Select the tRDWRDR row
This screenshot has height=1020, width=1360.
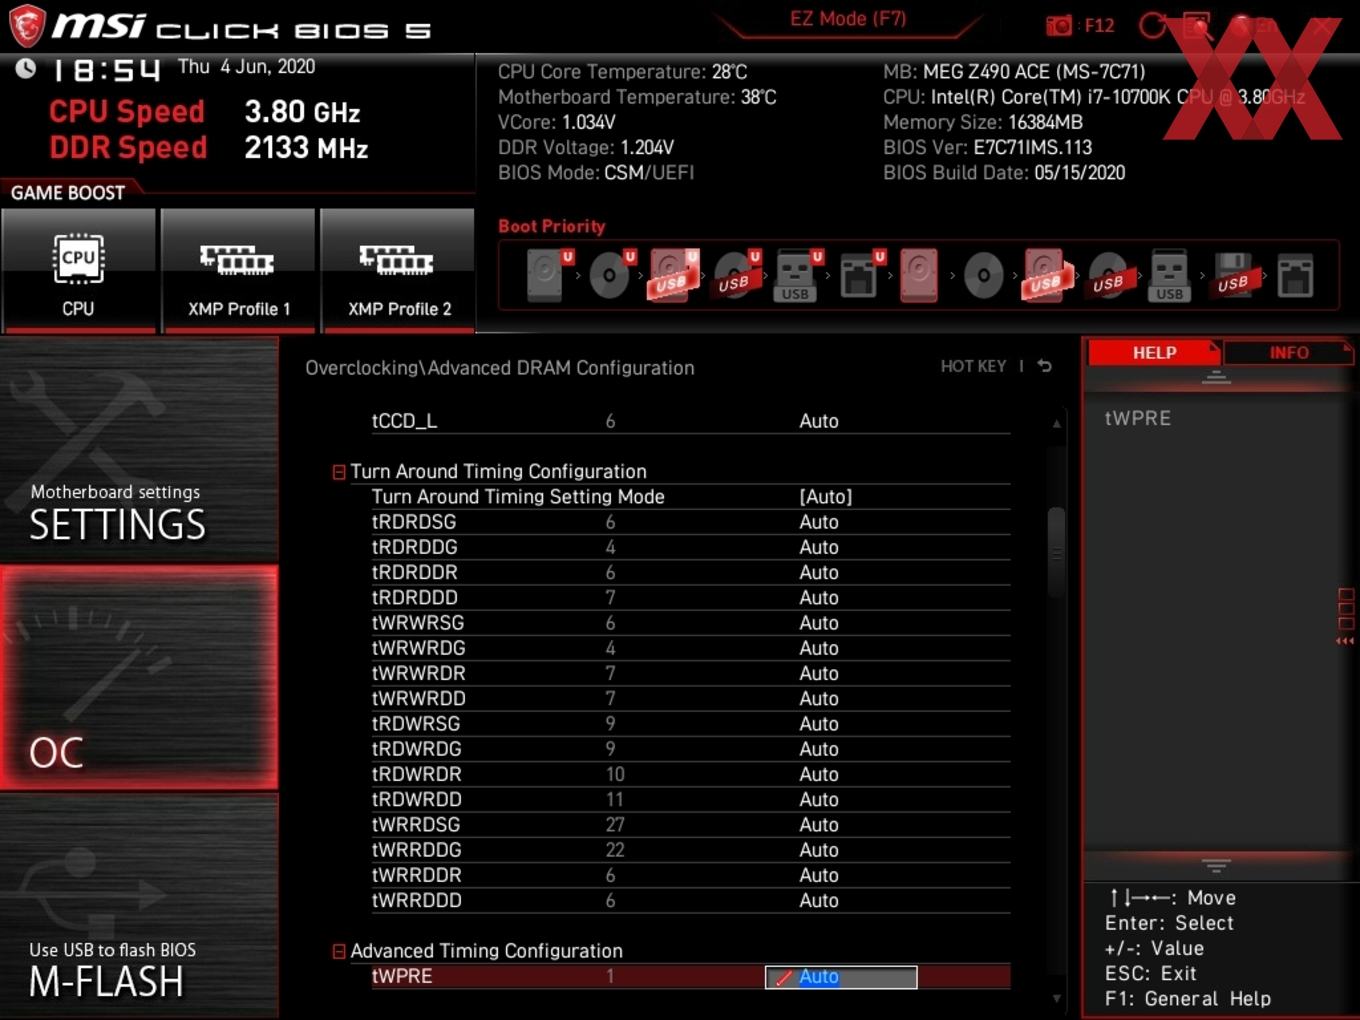click(x=690, y=774)
